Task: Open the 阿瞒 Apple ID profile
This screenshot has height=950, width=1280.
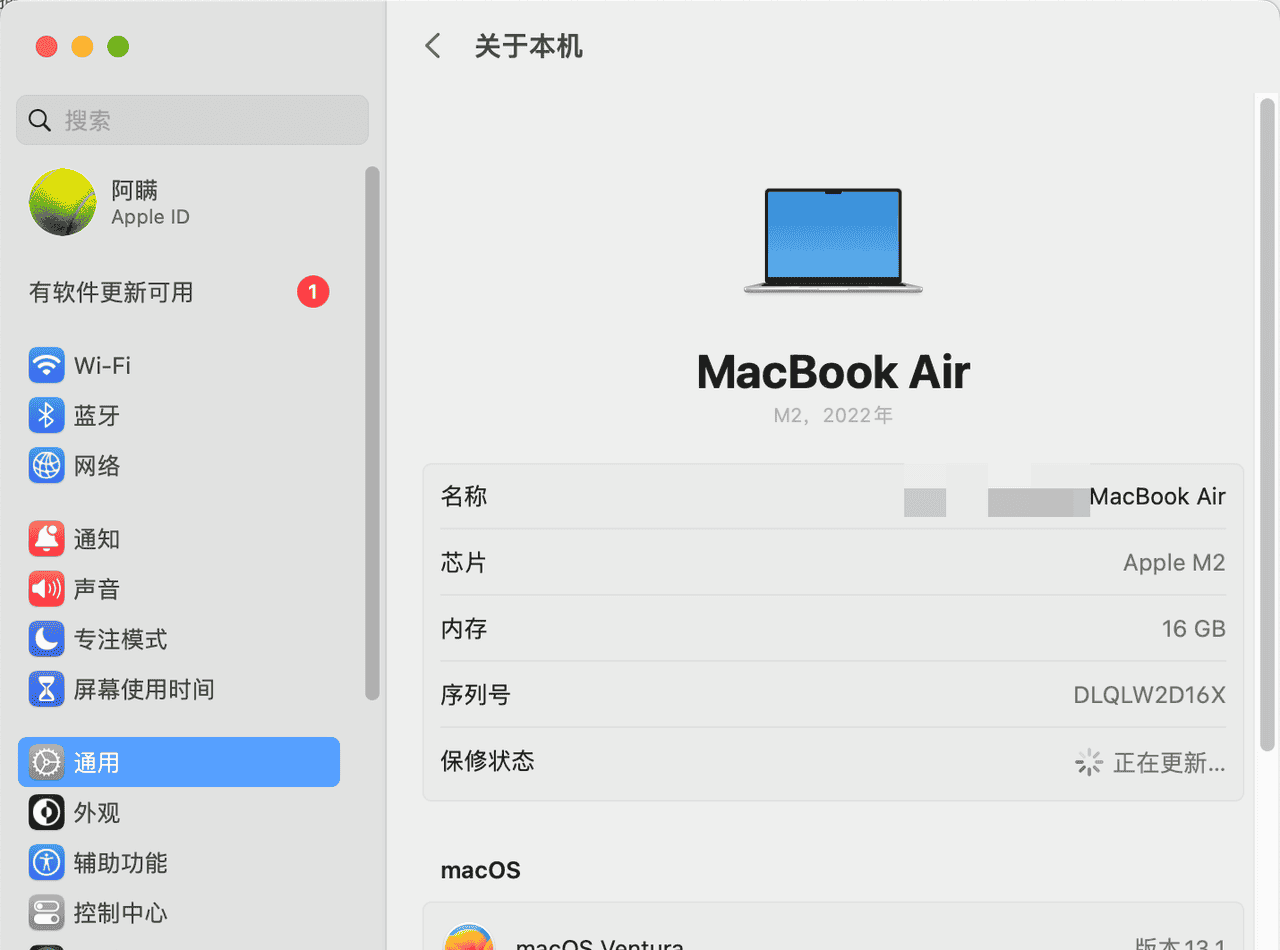Action: pyautogui.click(x=120, y=200)
